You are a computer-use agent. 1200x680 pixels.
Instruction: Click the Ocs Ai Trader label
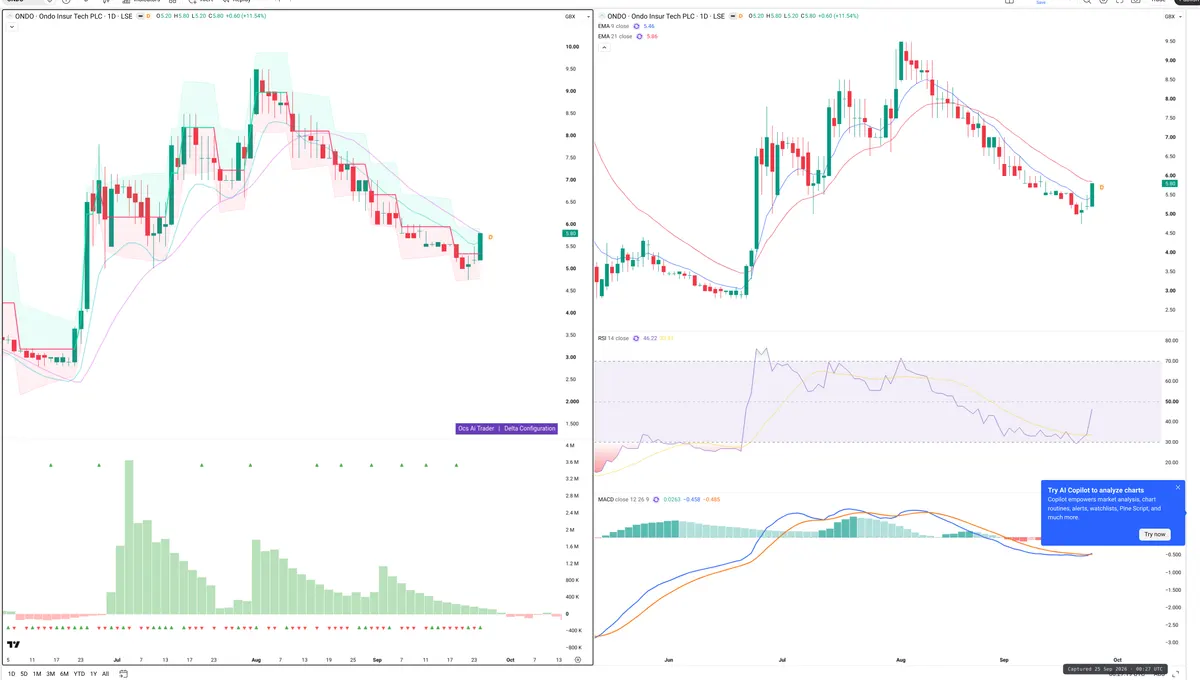point(477,428)
